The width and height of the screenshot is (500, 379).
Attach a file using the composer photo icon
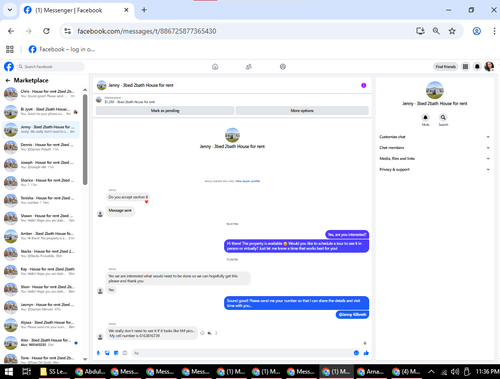(107, 353)
